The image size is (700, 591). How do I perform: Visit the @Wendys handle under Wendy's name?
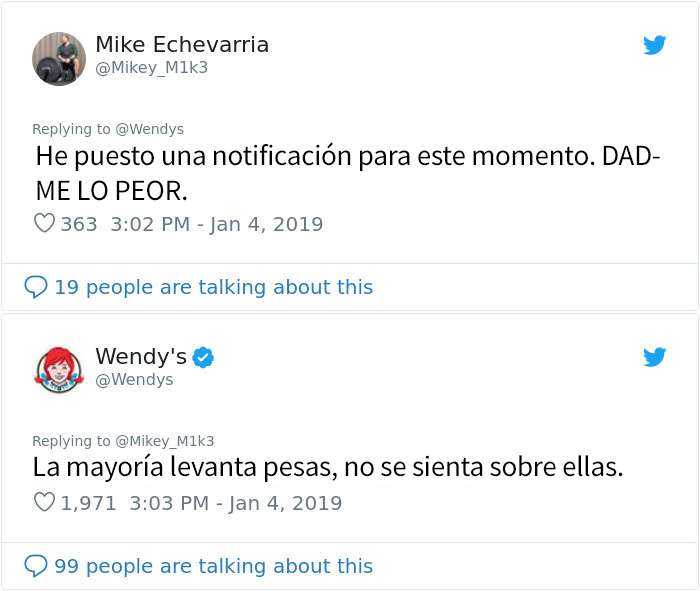click(x=134, y=380)
